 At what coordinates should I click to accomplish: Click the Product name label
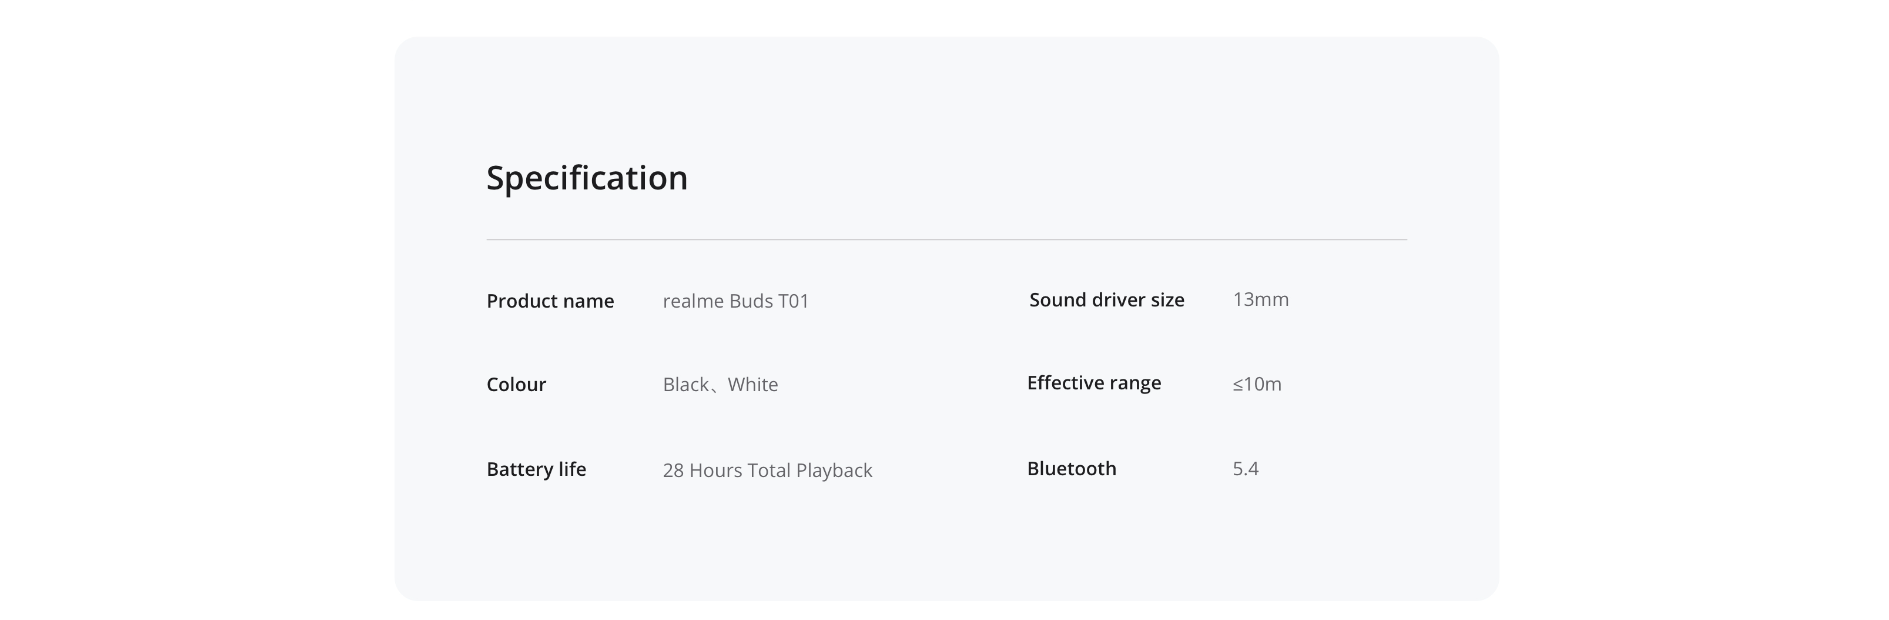550,301
